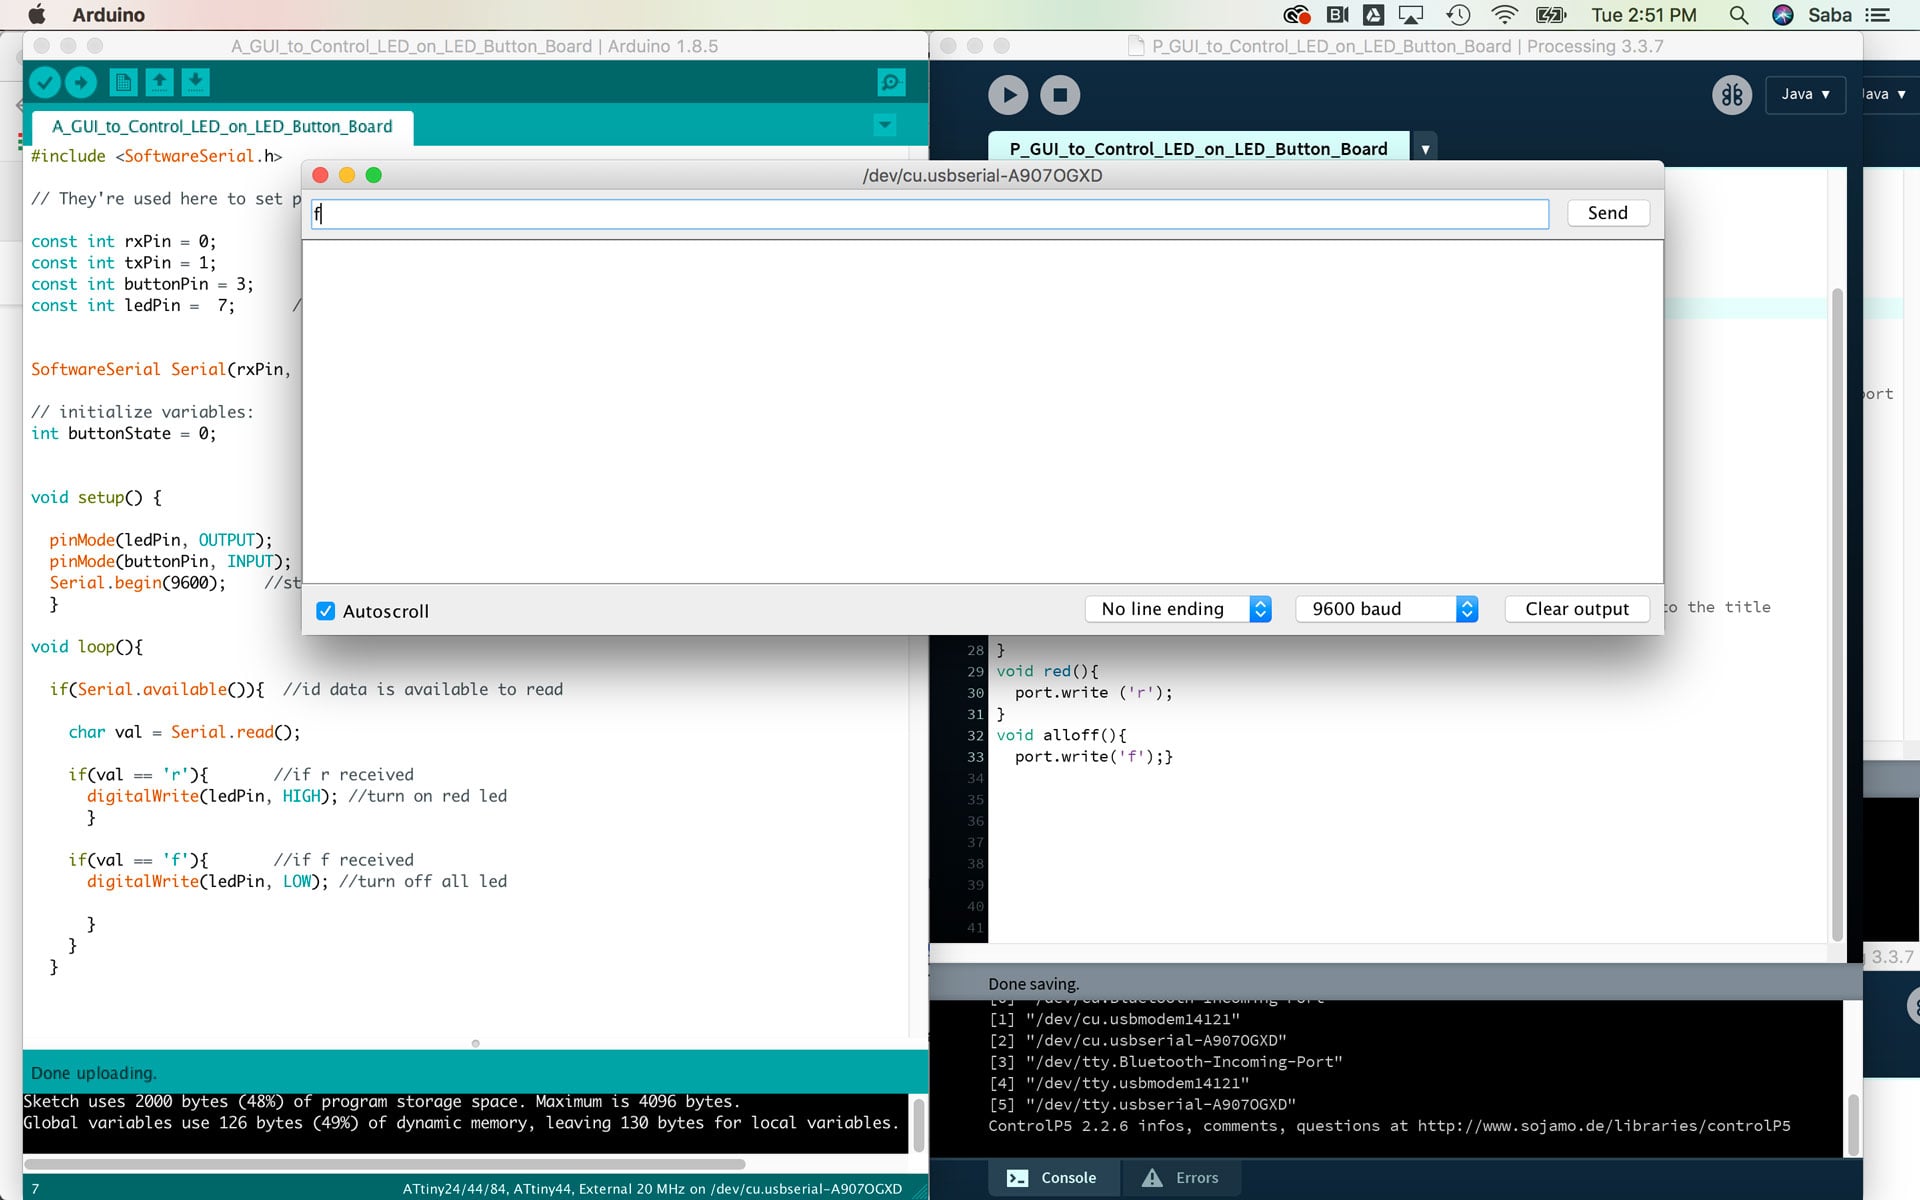
Task: Open the Time Machine menu bar icon
Action: click(x=1458, y=15)
